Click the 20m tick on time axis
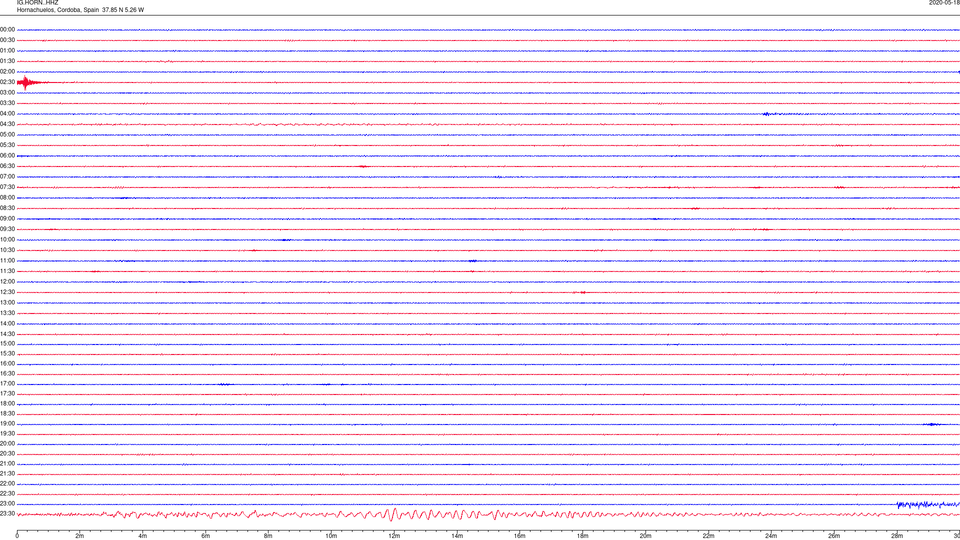The width and height of the screenshot is (960, 540). click(645, 536)
